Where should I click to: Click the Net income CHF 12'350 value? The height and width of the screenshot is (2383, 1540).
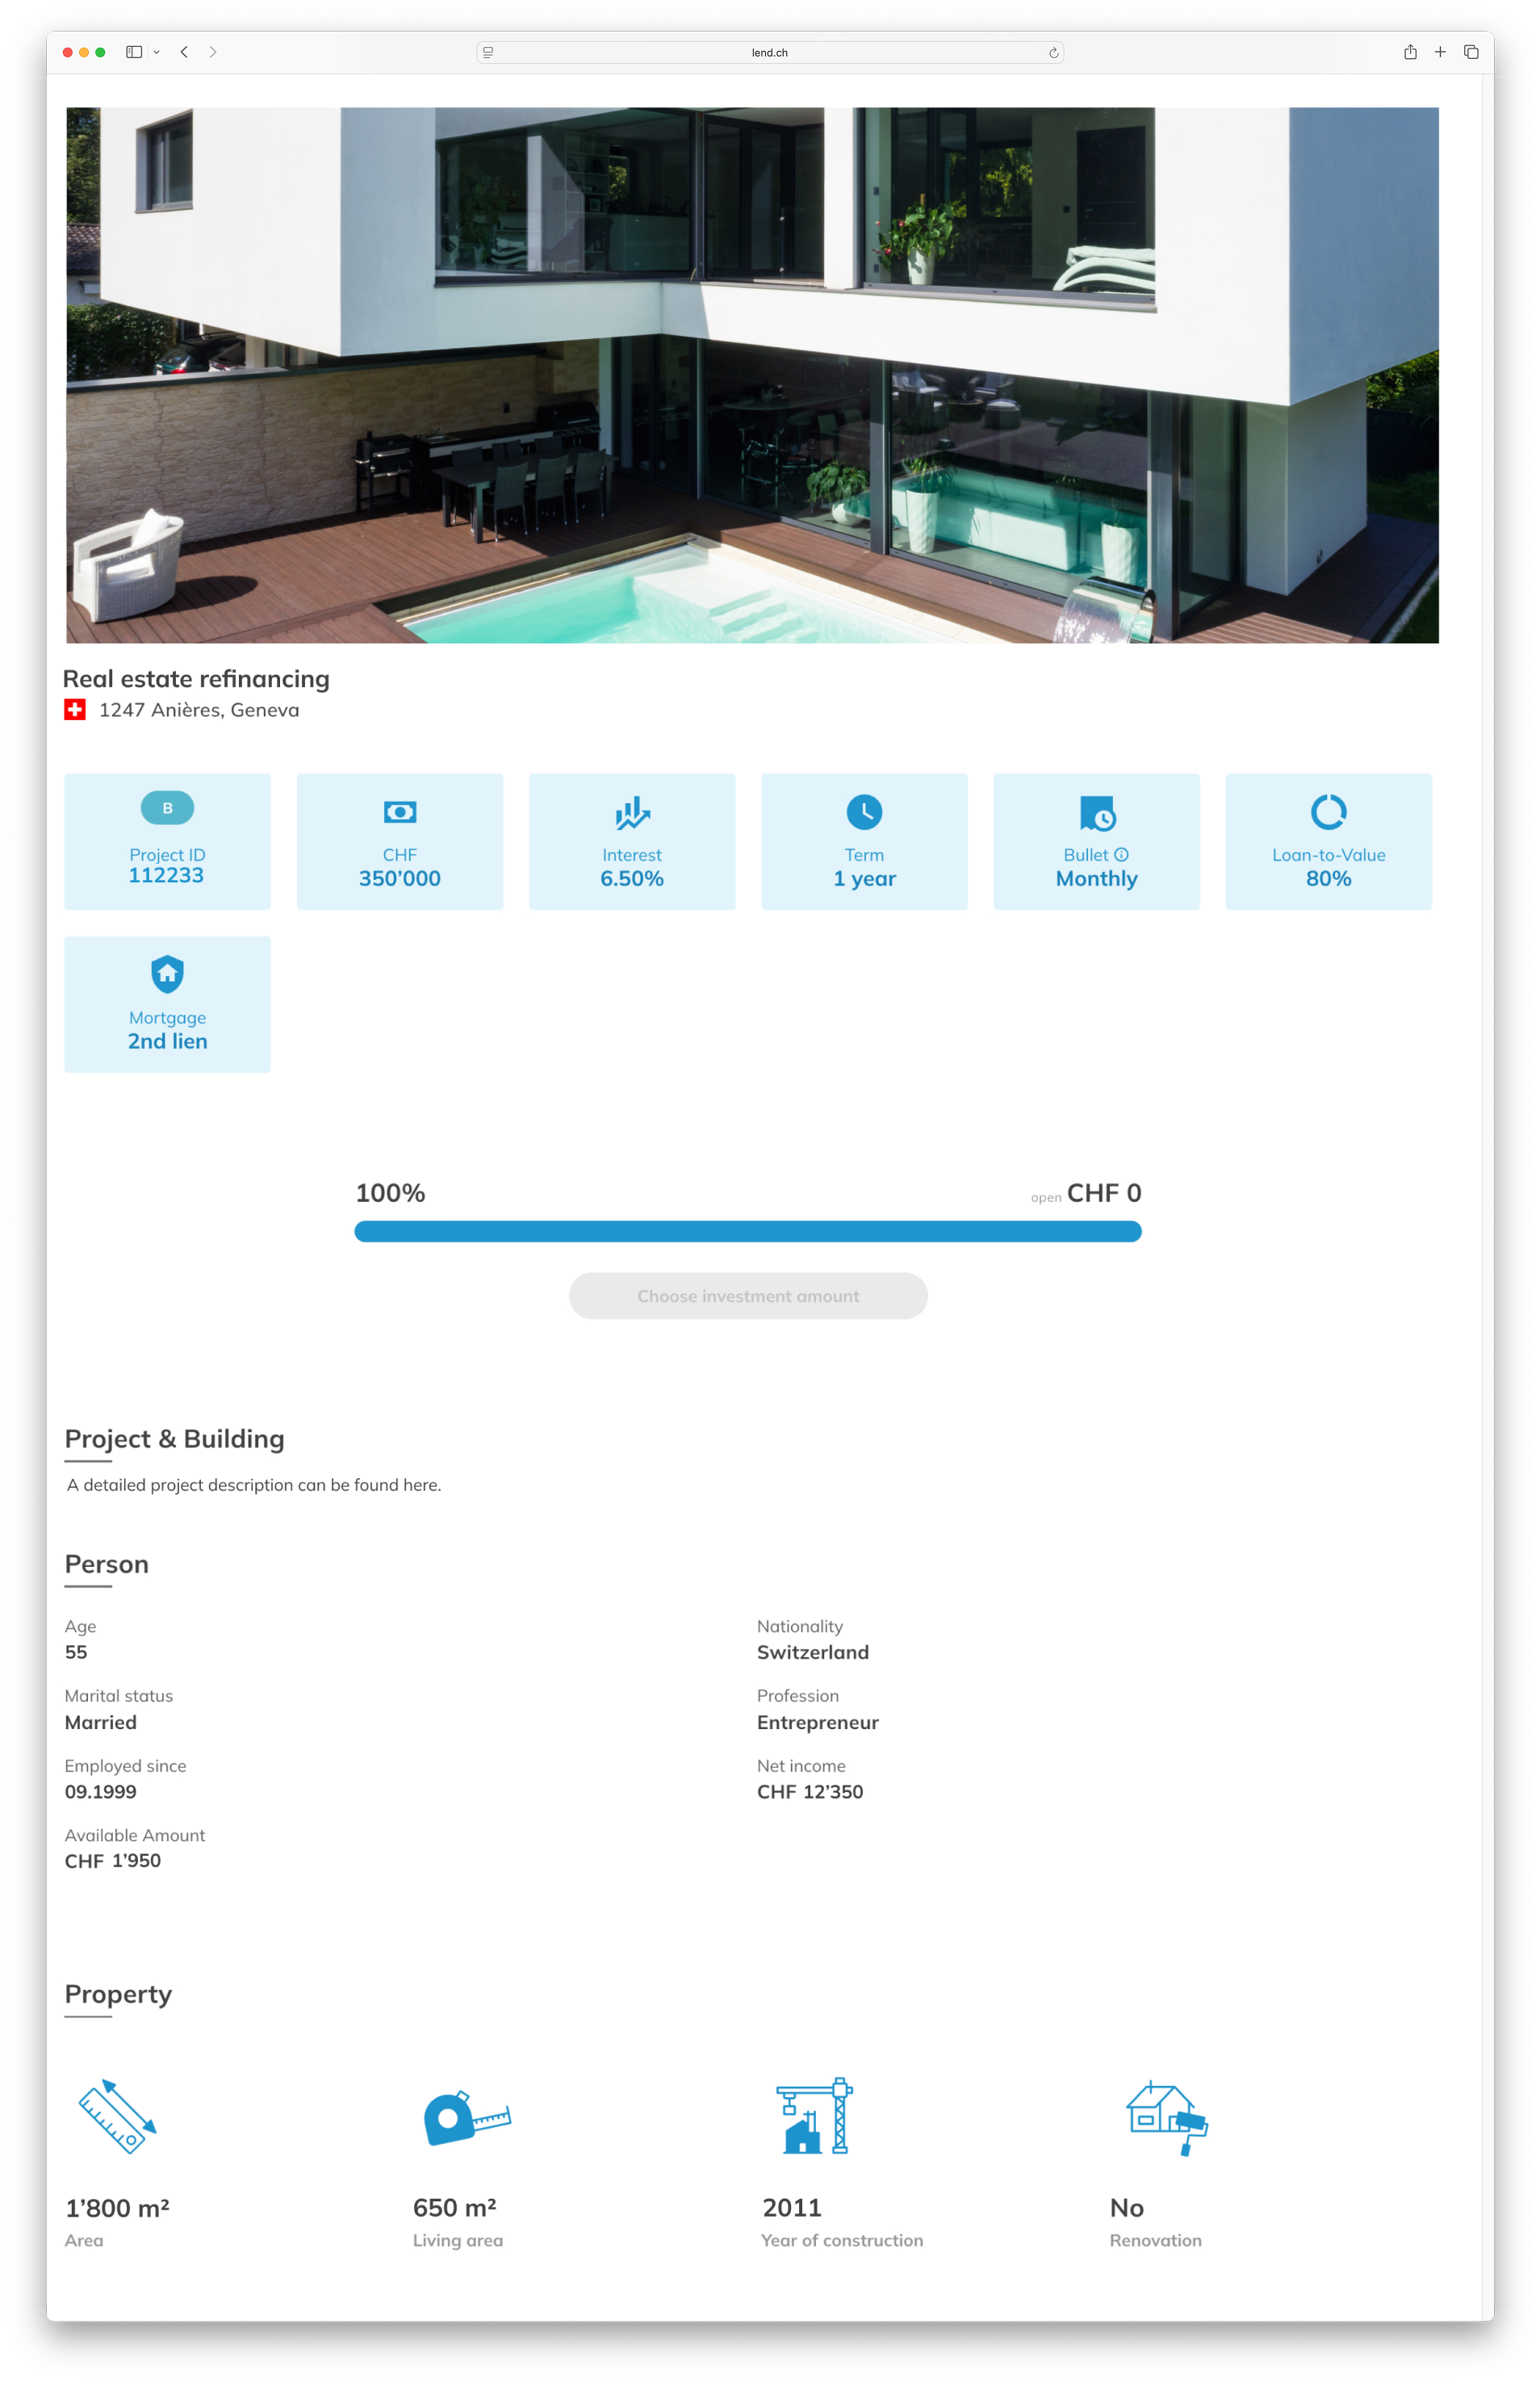[810, 1792]
